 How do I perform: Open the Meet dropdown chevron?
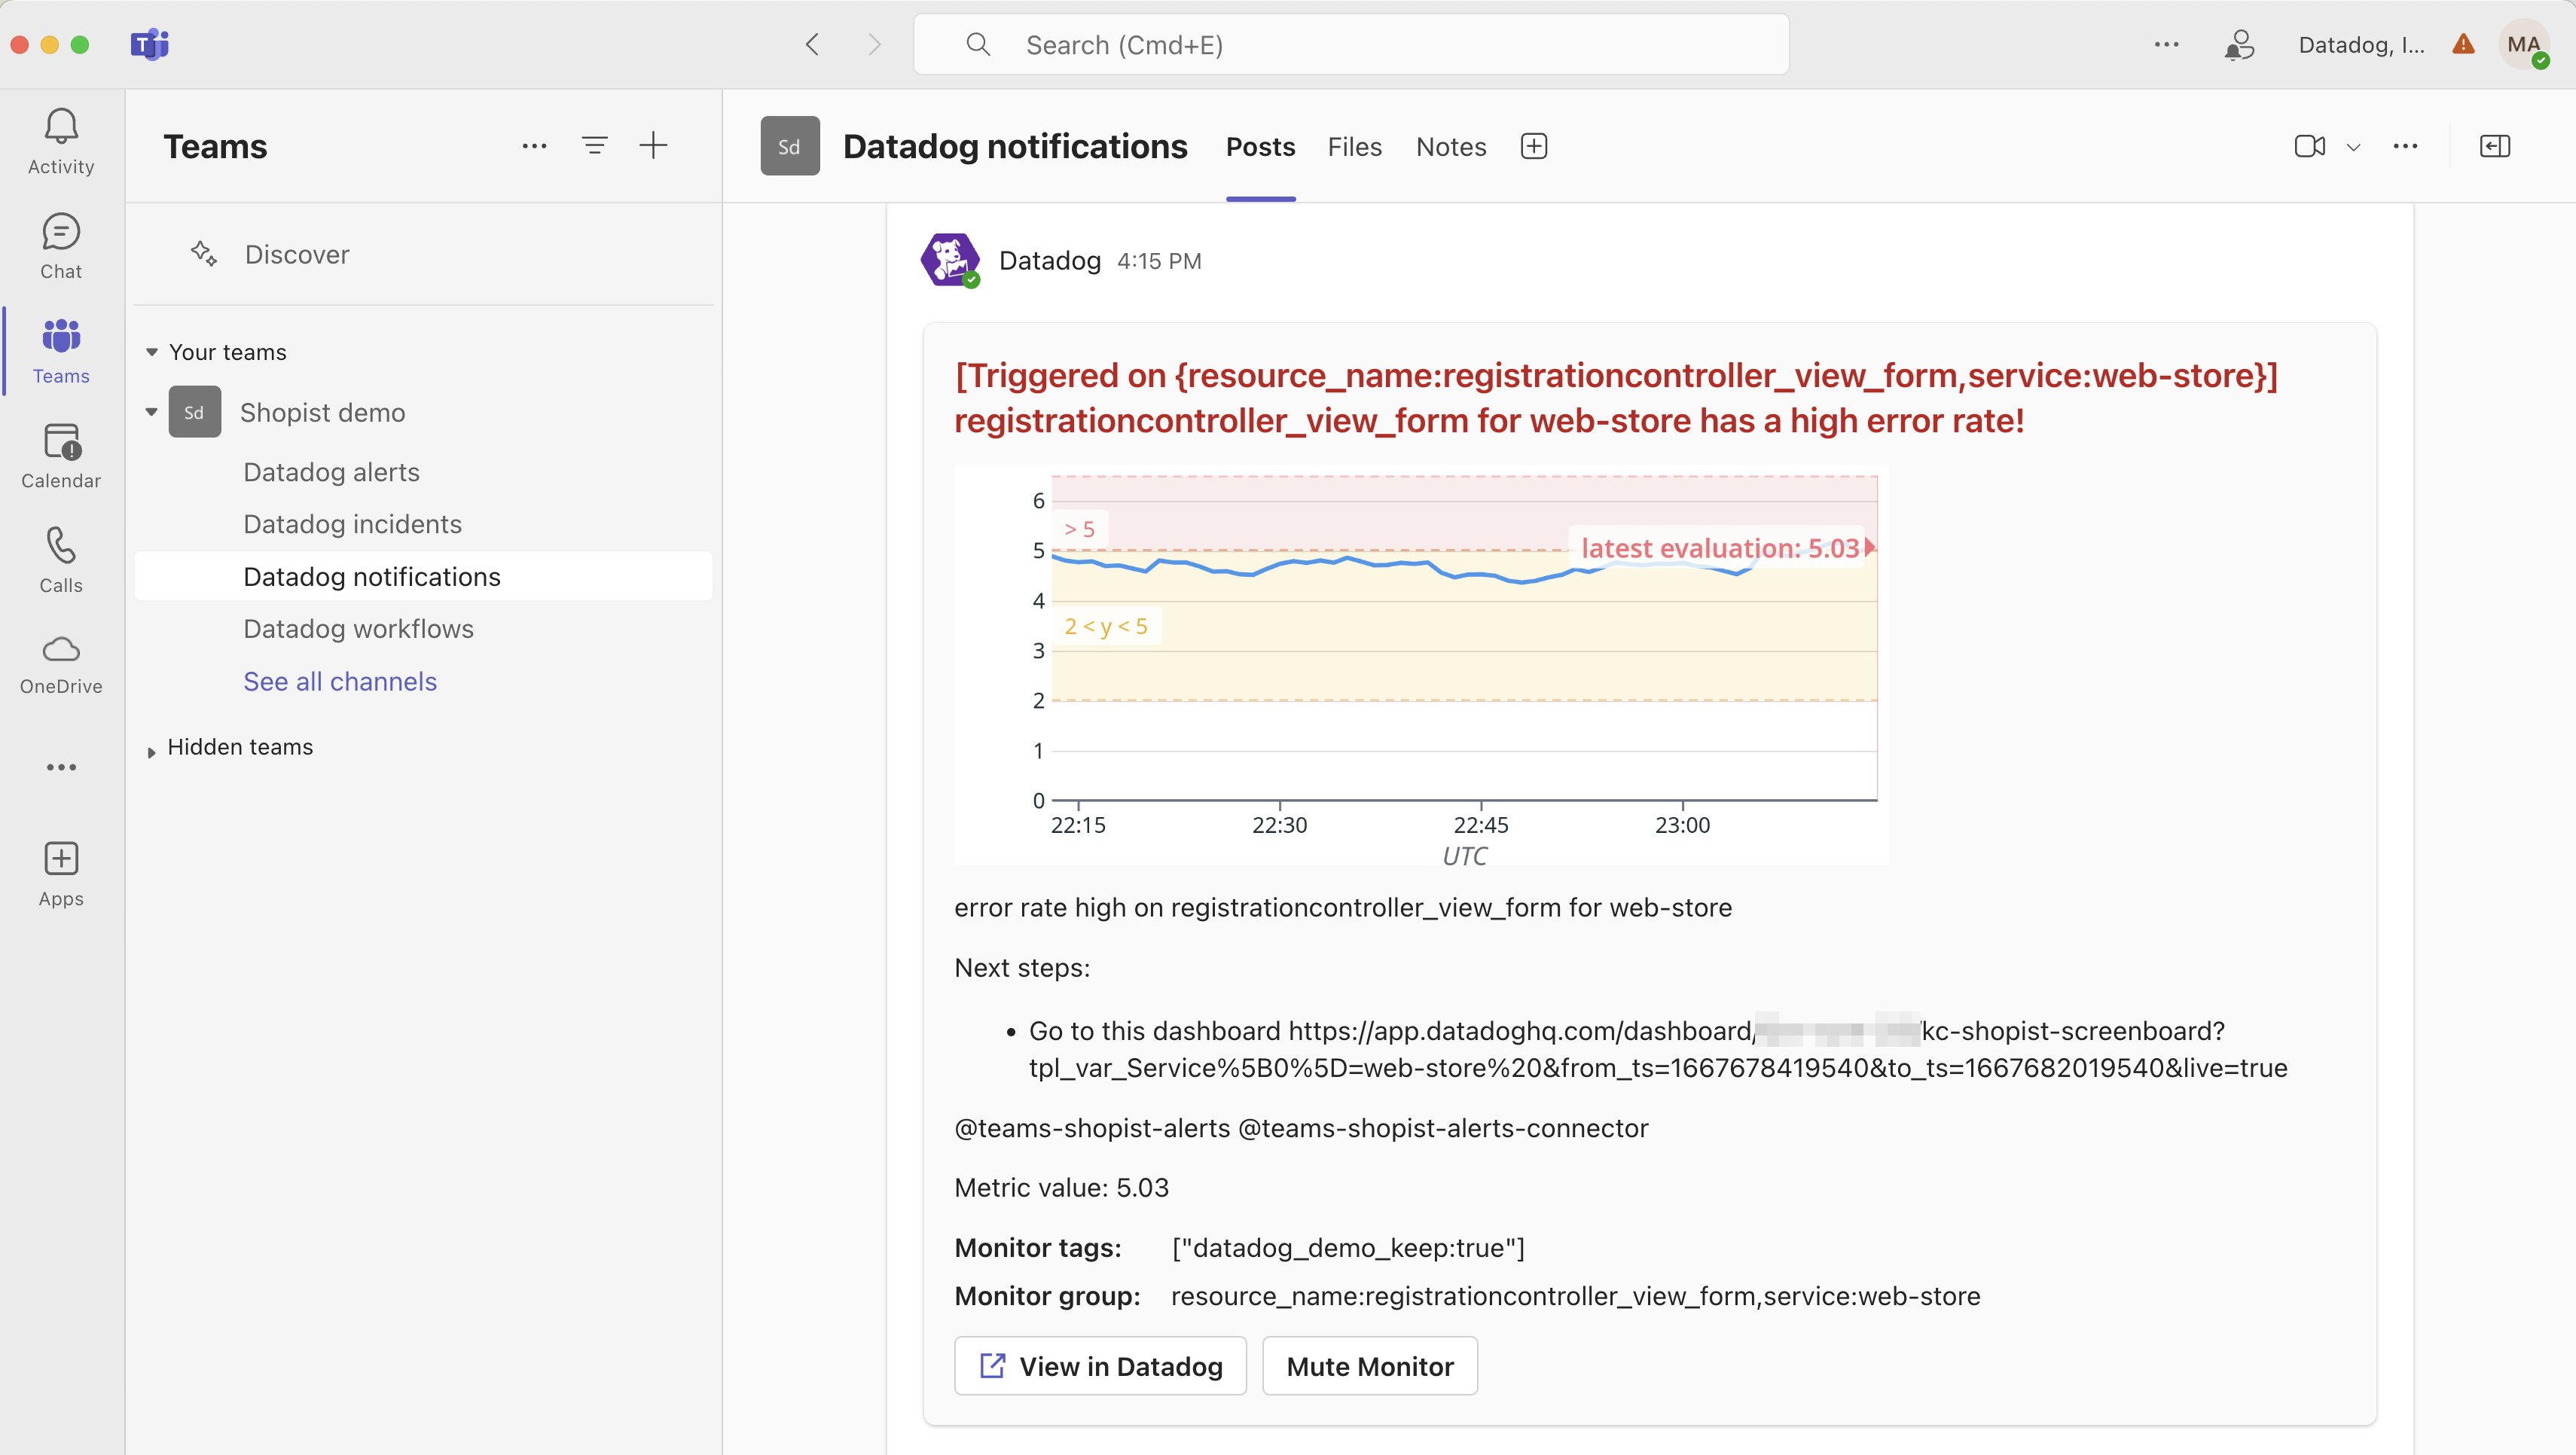point(2354,146)
